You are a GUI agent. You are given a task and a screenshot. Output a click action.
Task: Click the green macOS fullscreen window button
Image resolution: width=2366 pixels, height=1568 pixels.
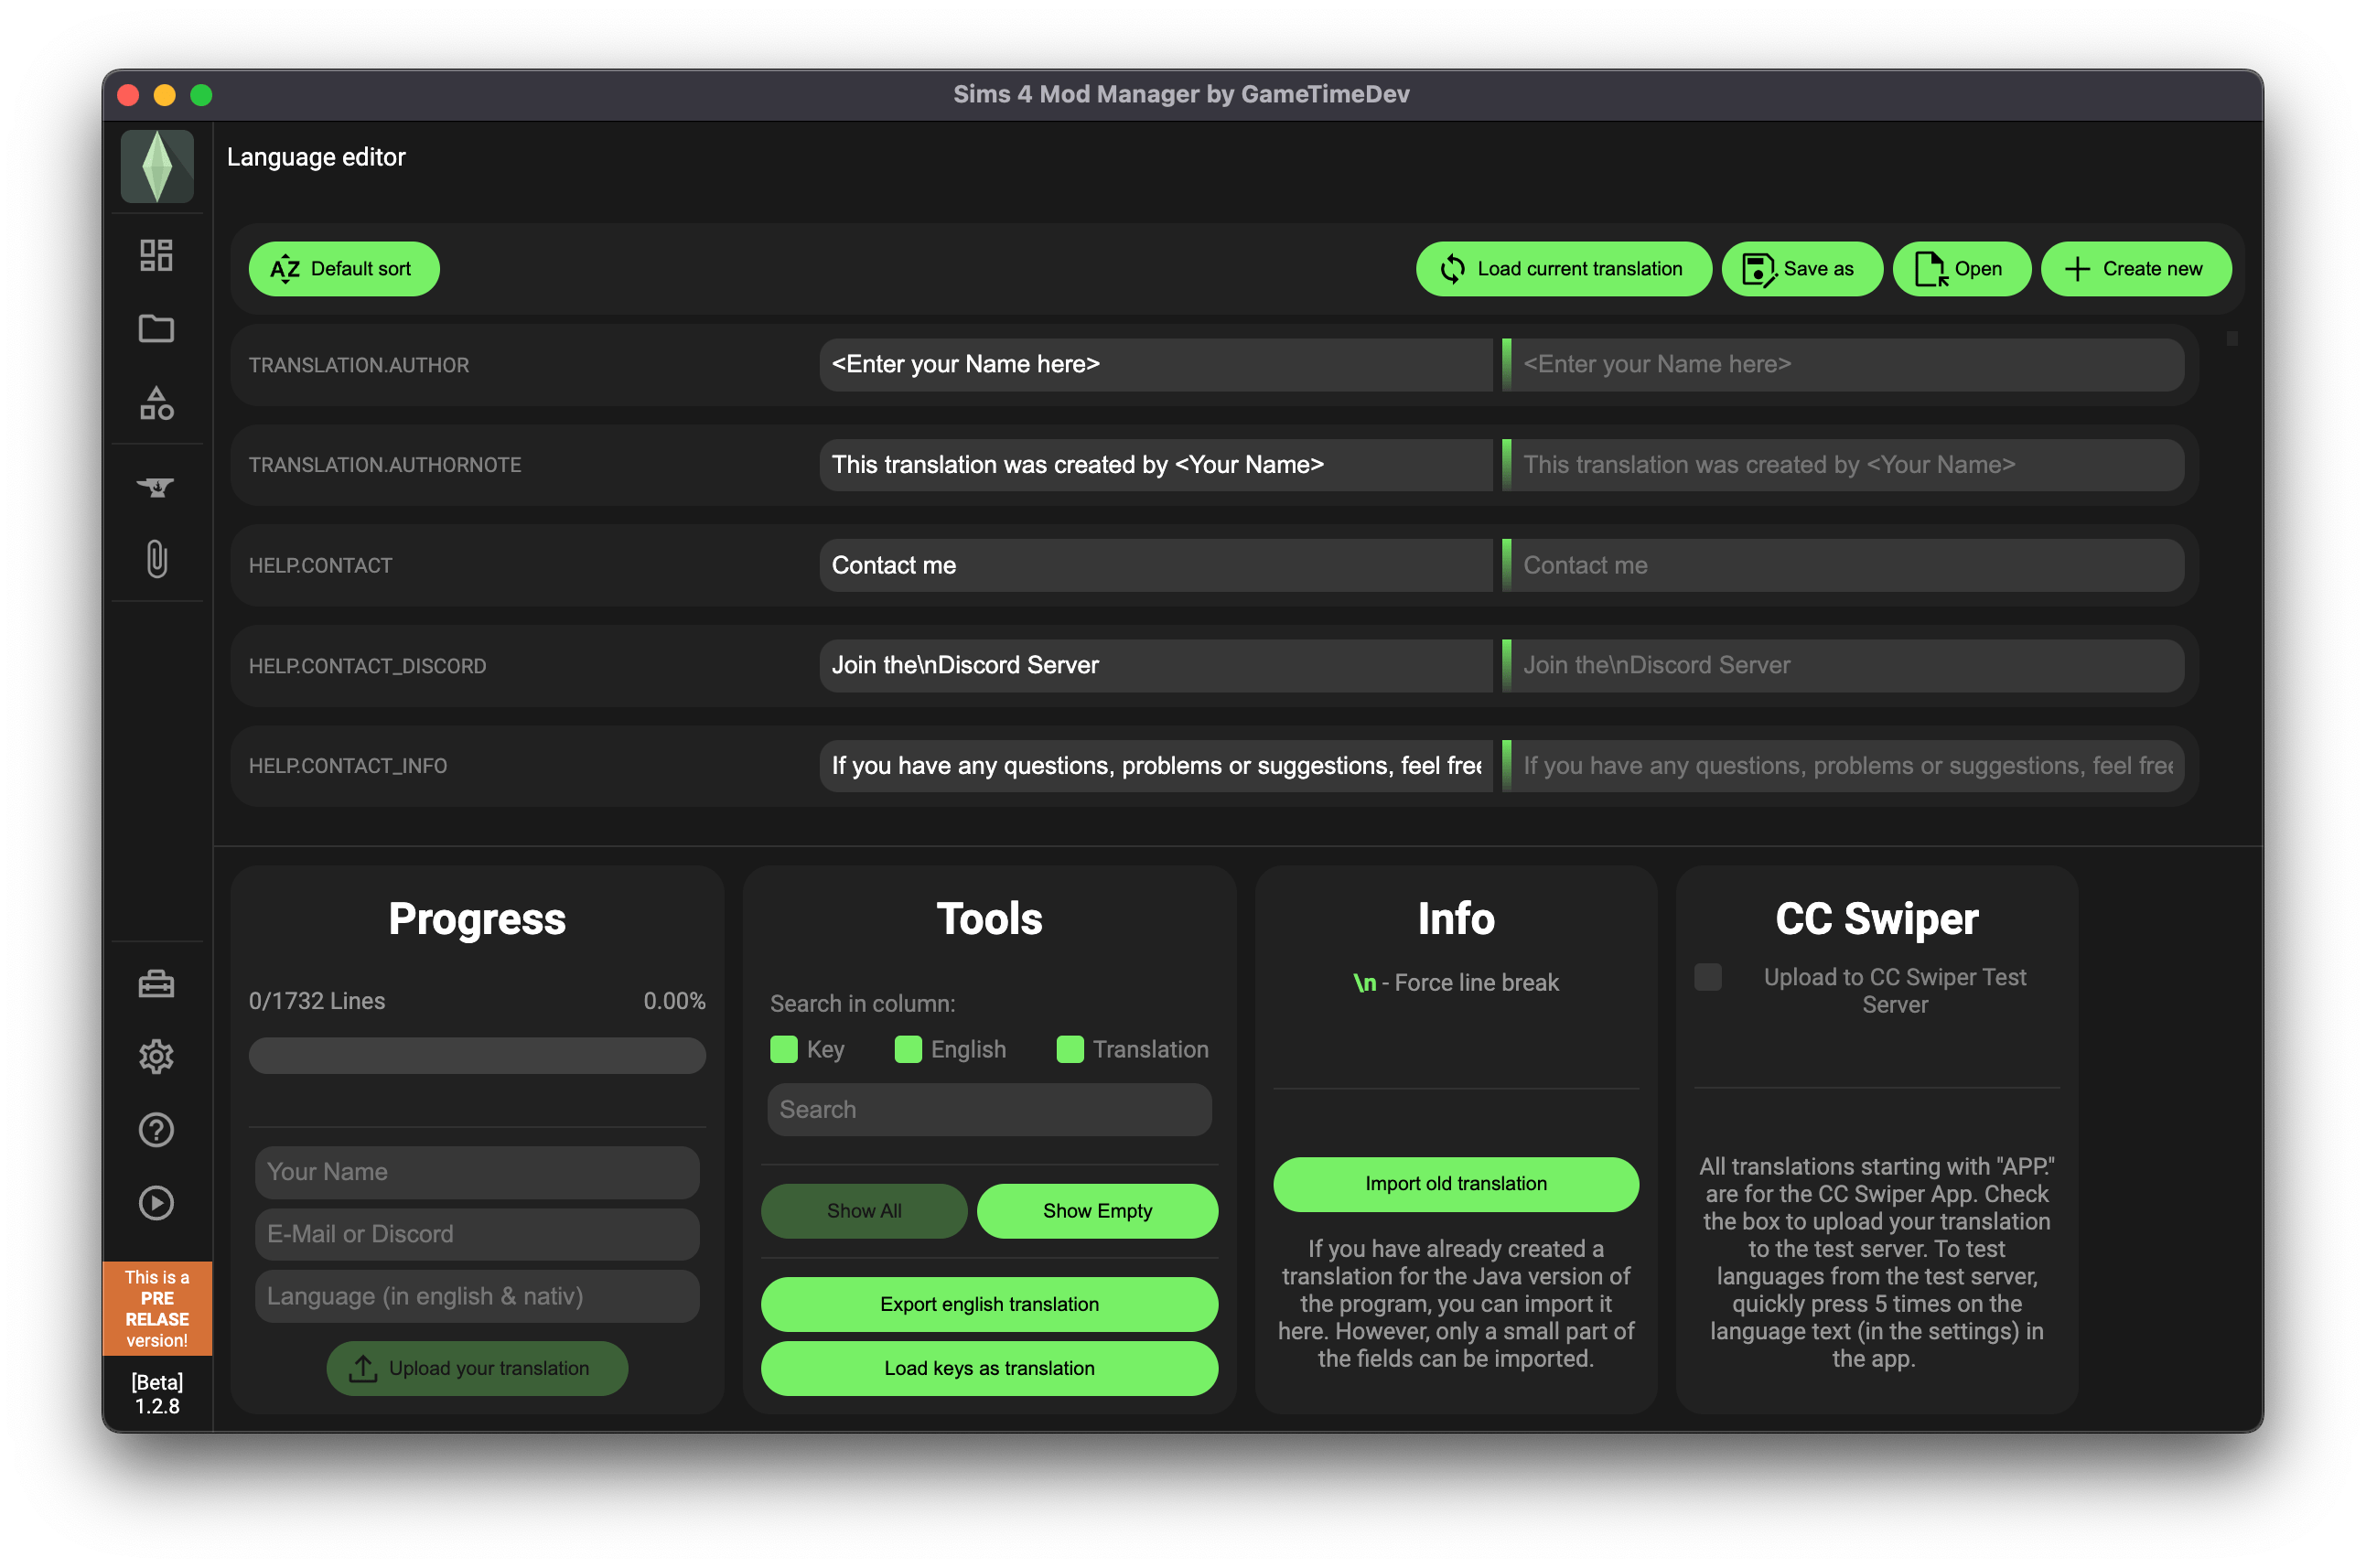(201, 95)
